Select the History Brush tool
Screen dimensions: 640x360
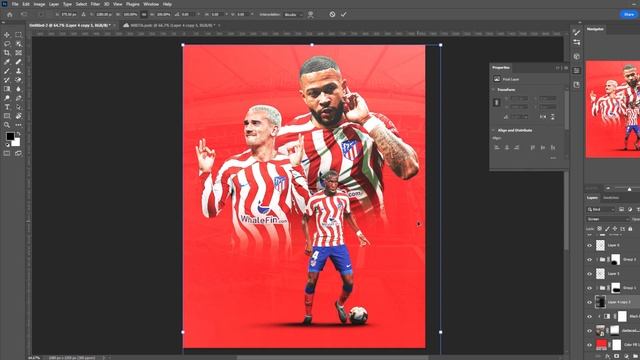(x=7, y=80)
